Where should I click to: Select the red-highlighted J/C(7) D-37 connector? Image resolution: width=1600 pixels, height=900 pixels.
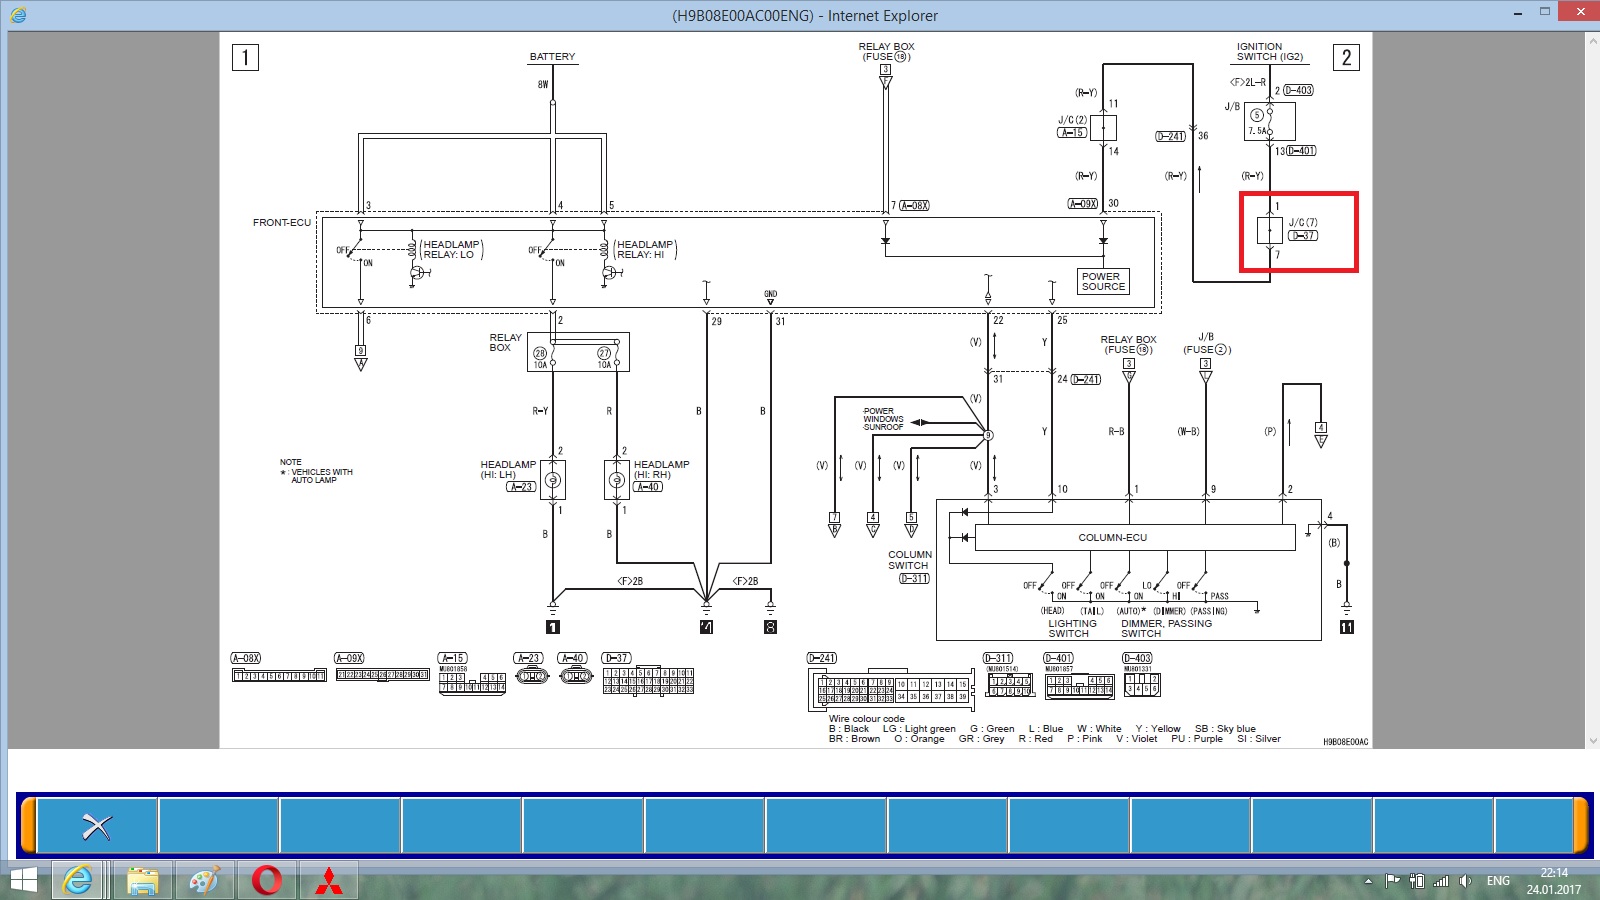coord(1298,232)
